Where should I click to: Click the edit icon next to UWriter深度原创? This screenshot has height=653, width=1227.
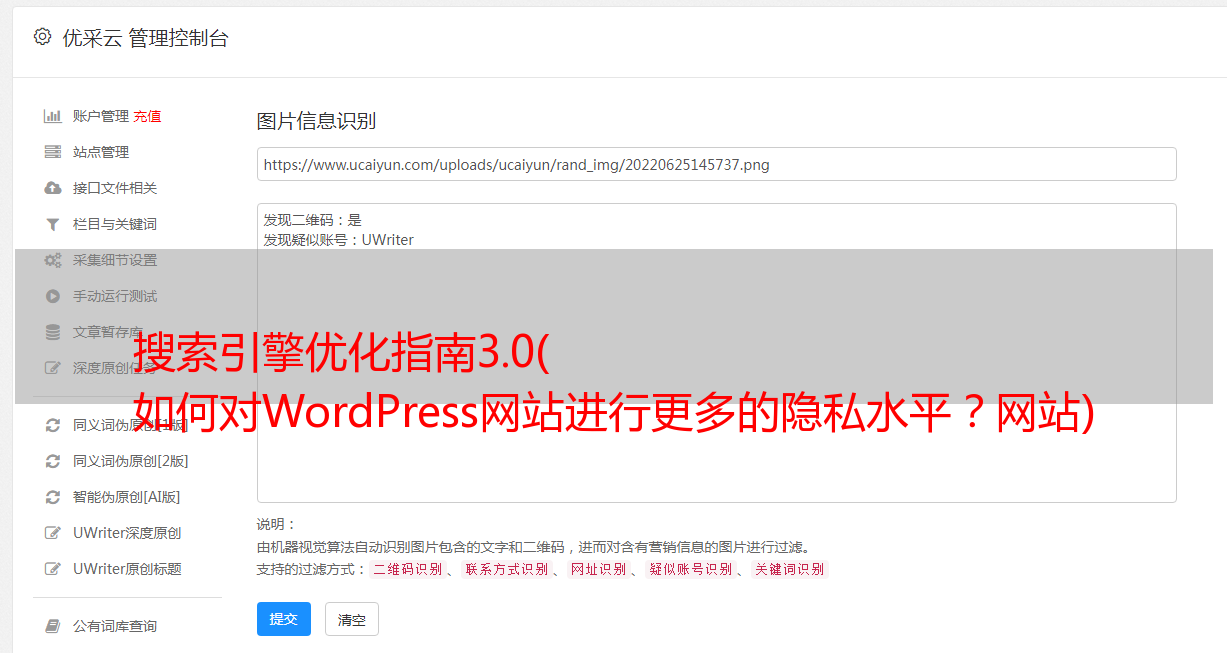pyautogui.click(x=53, y=533)
